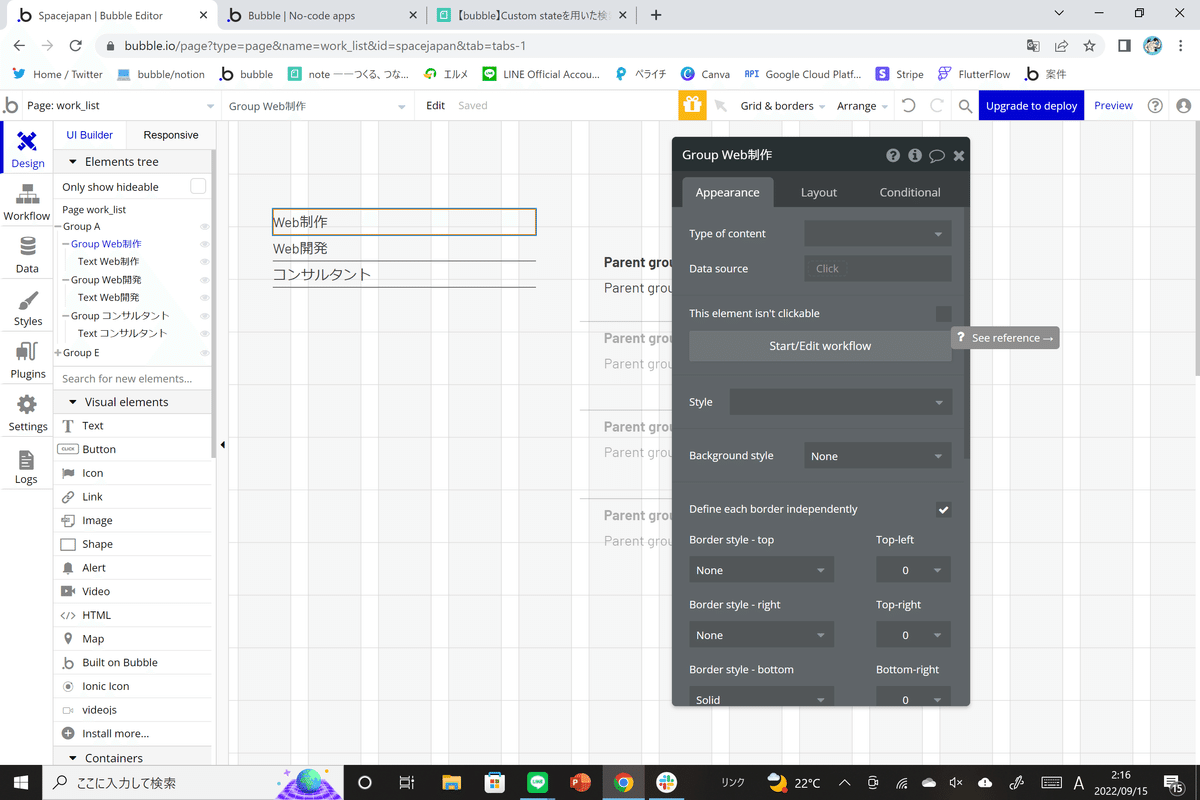The width and height of the screenshot is (1200, 800).
Task: Click the search magnifier icon in toolbar
Action: pos(965,105)
